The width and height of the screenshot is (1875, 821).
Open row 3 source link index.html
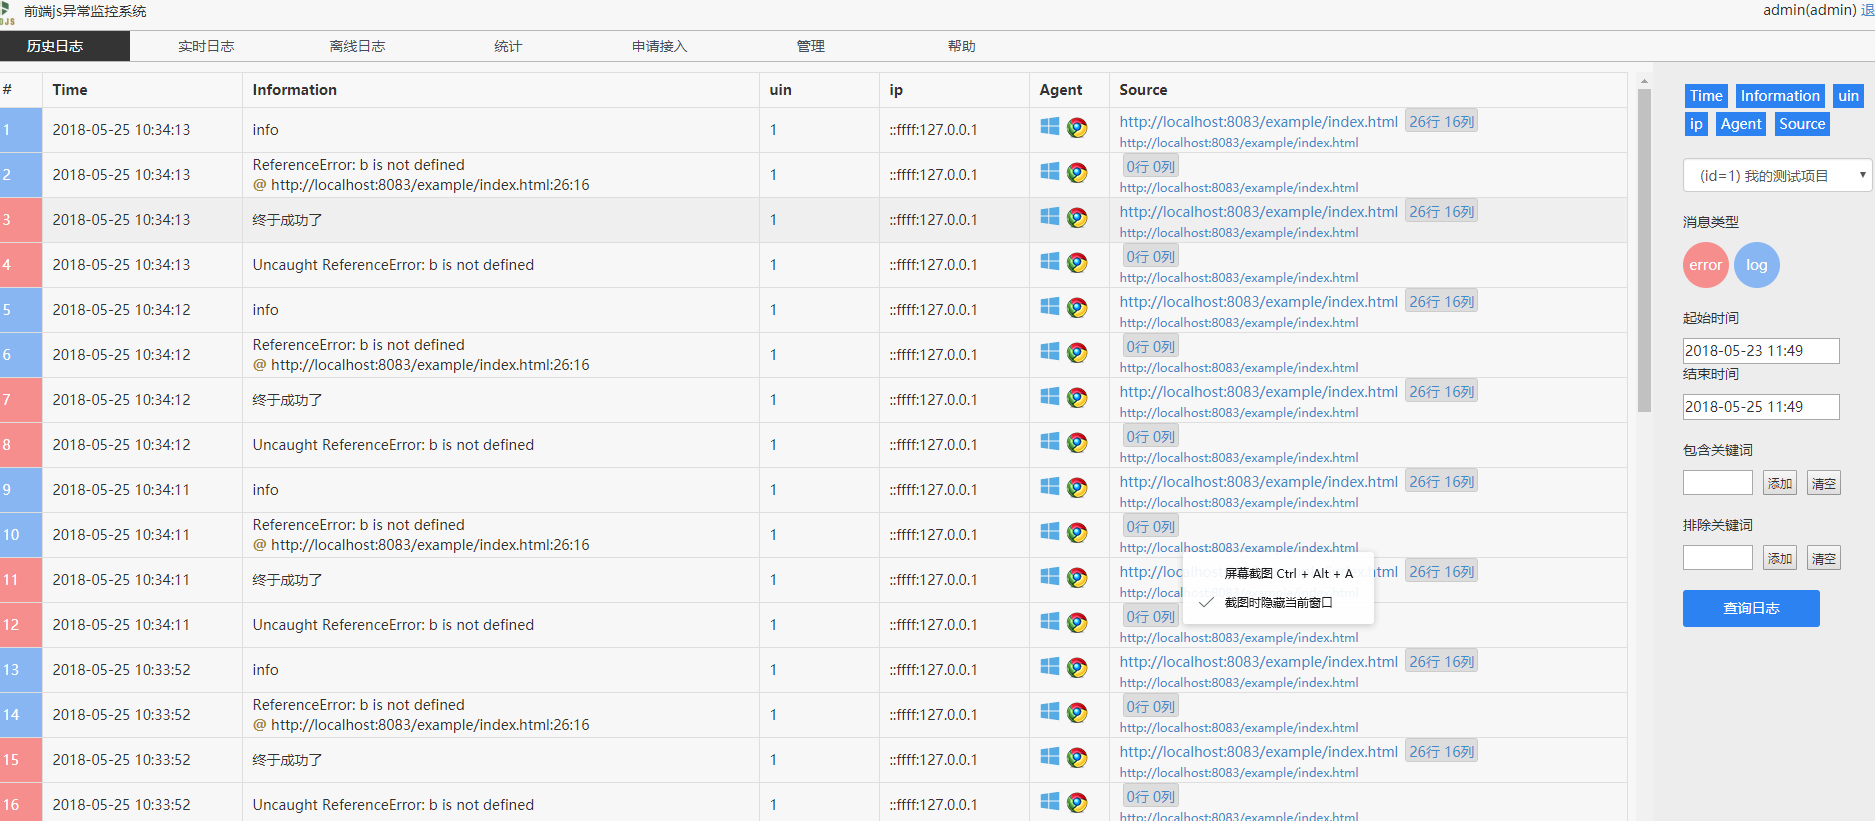point(1258,211)
